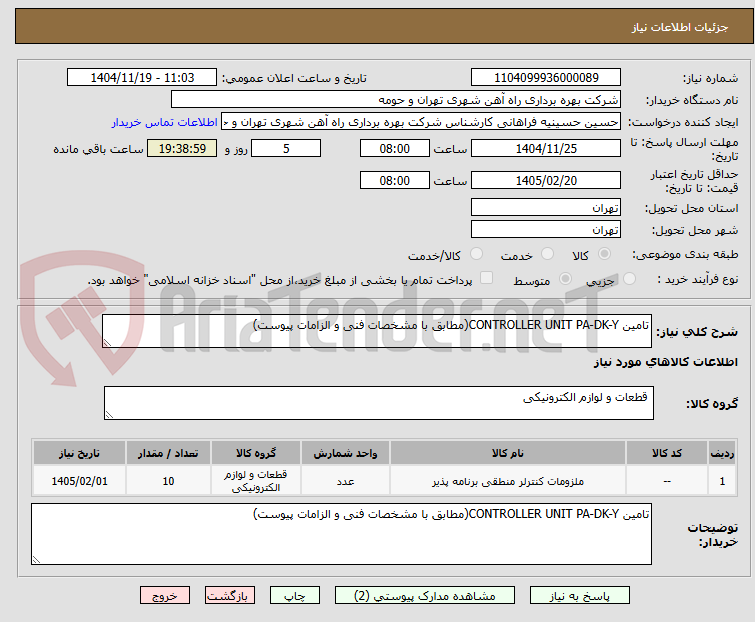Viewport: 755px width, 622px height.
Task: Click the شهر محل تحویل field
Action: [546, 229]
